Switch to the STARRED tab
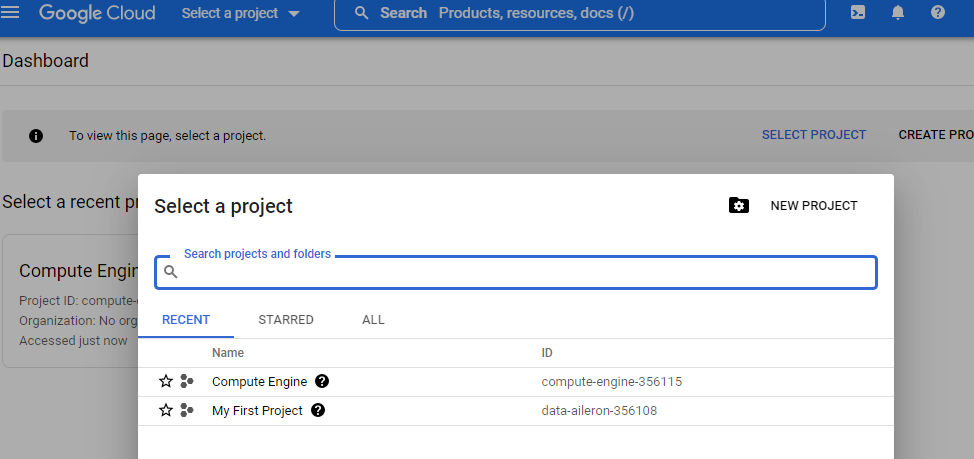 click(286, 320)
